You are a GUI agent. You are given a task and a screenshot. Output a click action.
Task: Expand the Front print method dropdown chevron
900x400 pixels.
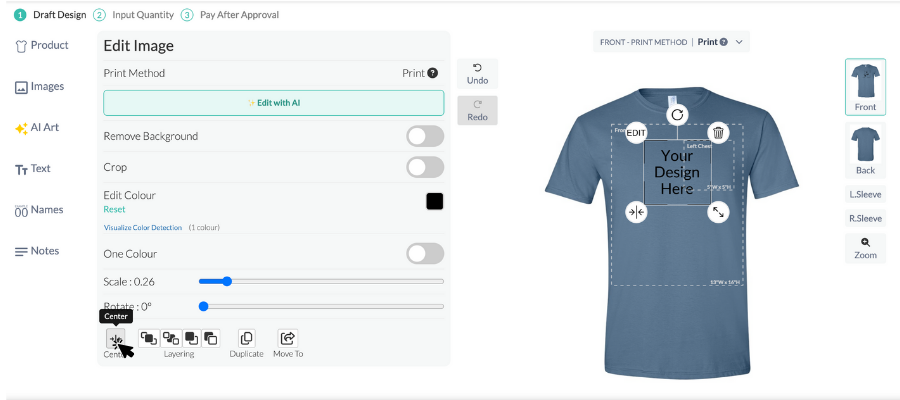(739, 42)
